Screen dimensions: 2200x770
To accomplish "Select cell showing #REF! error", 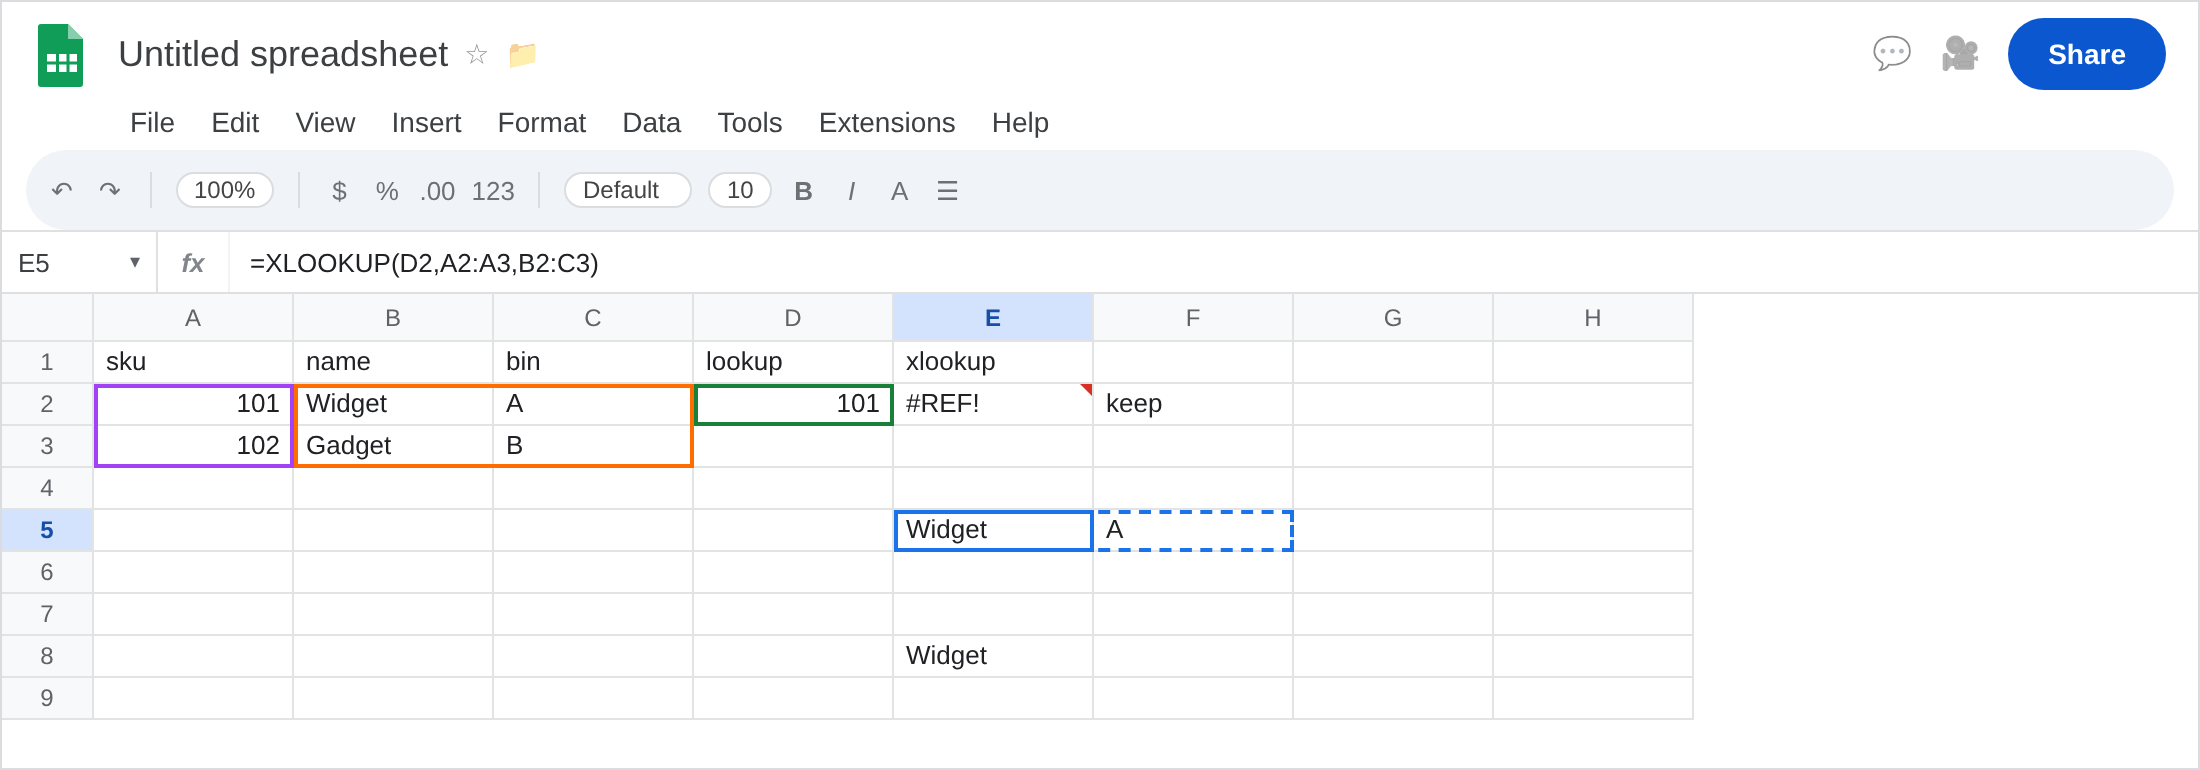I will point(993,404).
